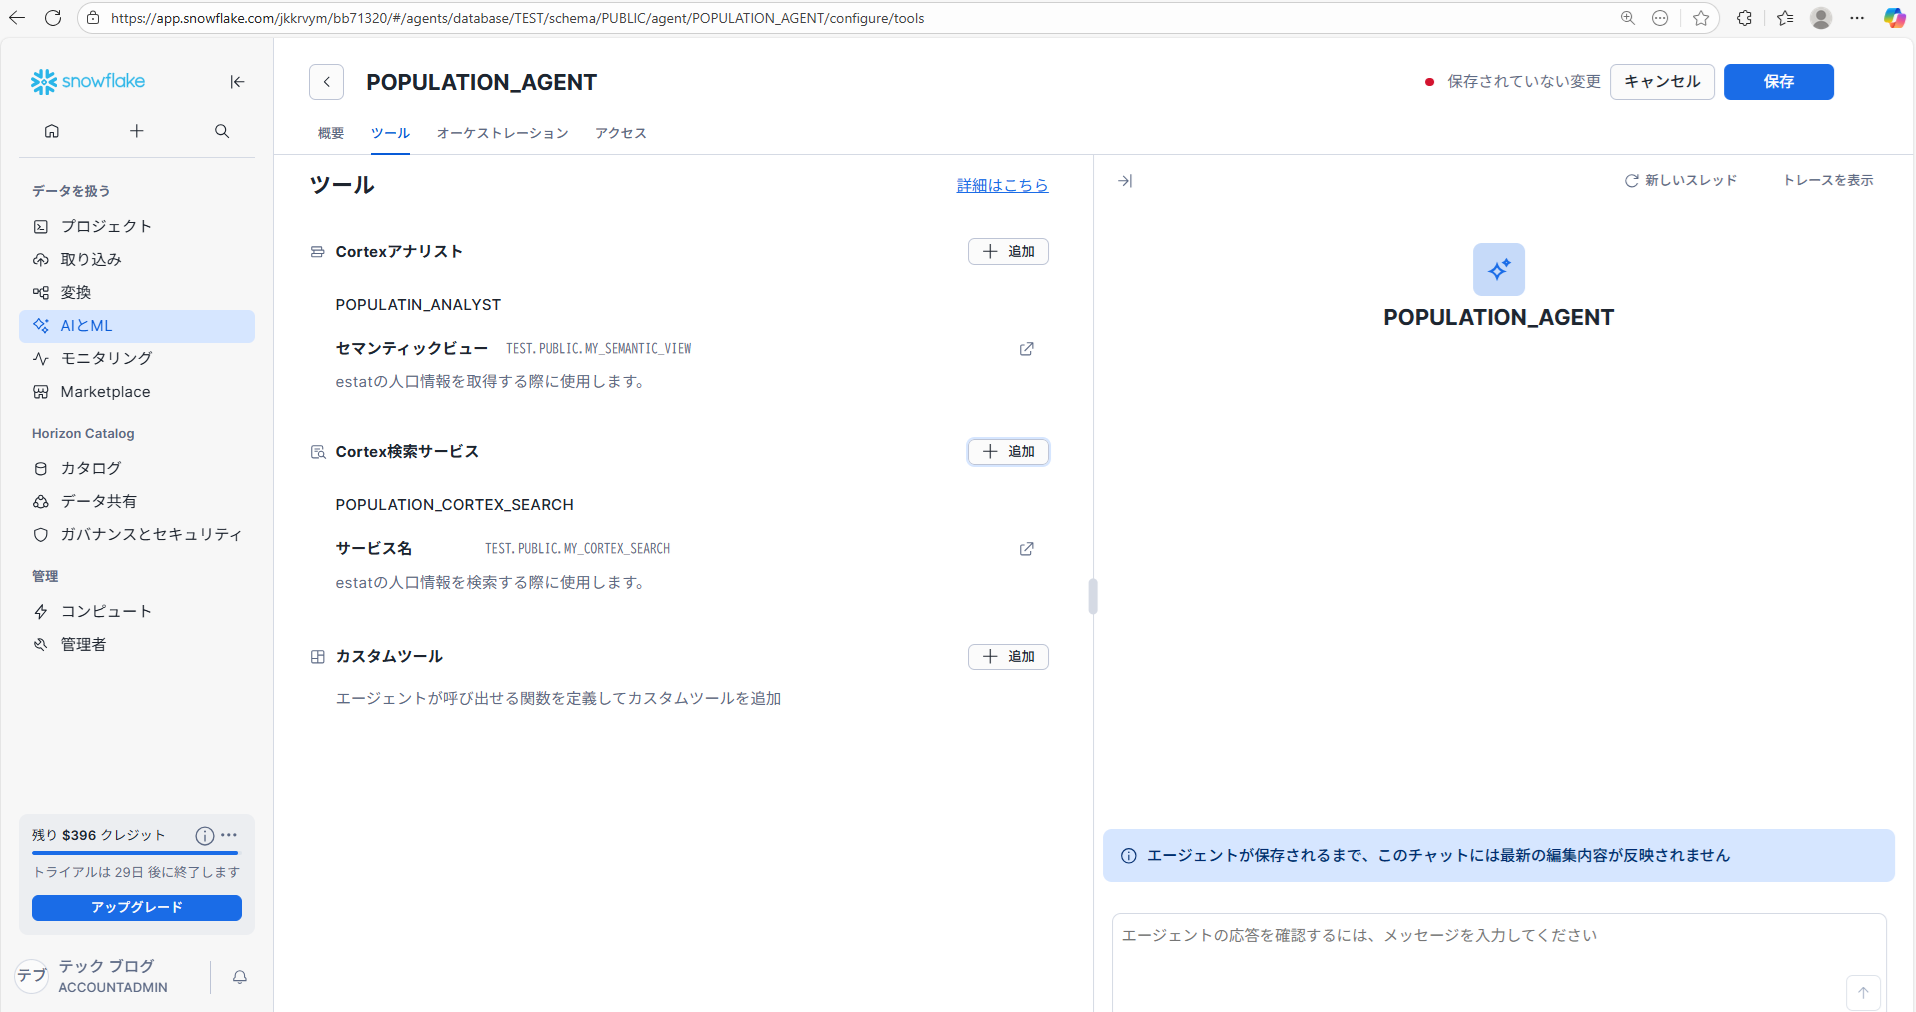Open the Copilot icon in browser
This screenshot has height=1012, width=1916.
(1894, 18)
